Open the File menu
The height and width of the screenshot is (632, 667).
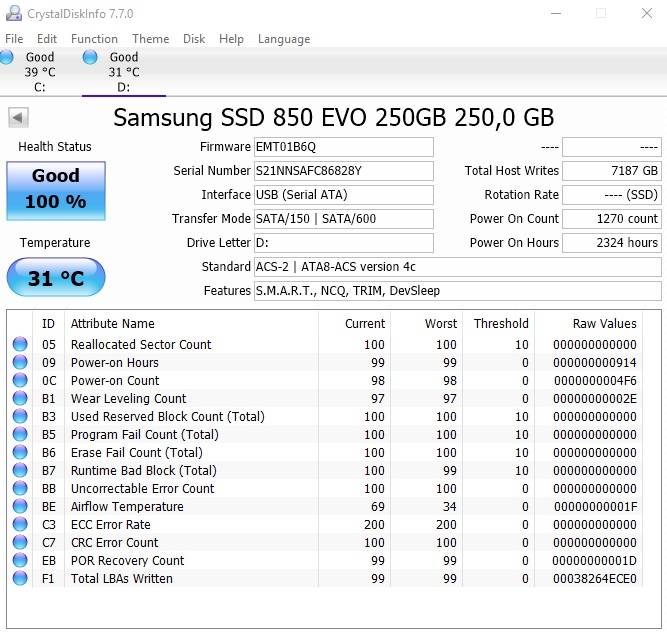click(x=14, y=39)
